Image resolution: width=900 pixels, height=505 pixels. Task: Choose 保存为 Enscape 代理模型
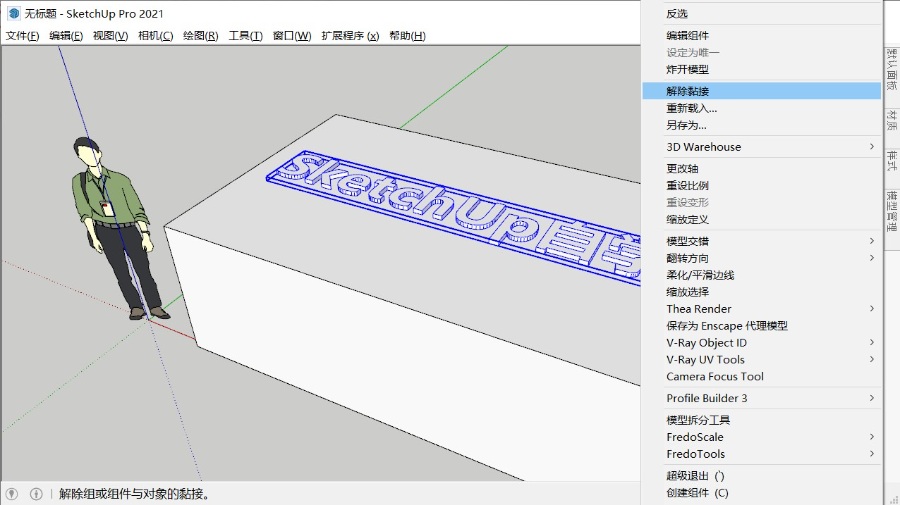[x=762, y=326]
